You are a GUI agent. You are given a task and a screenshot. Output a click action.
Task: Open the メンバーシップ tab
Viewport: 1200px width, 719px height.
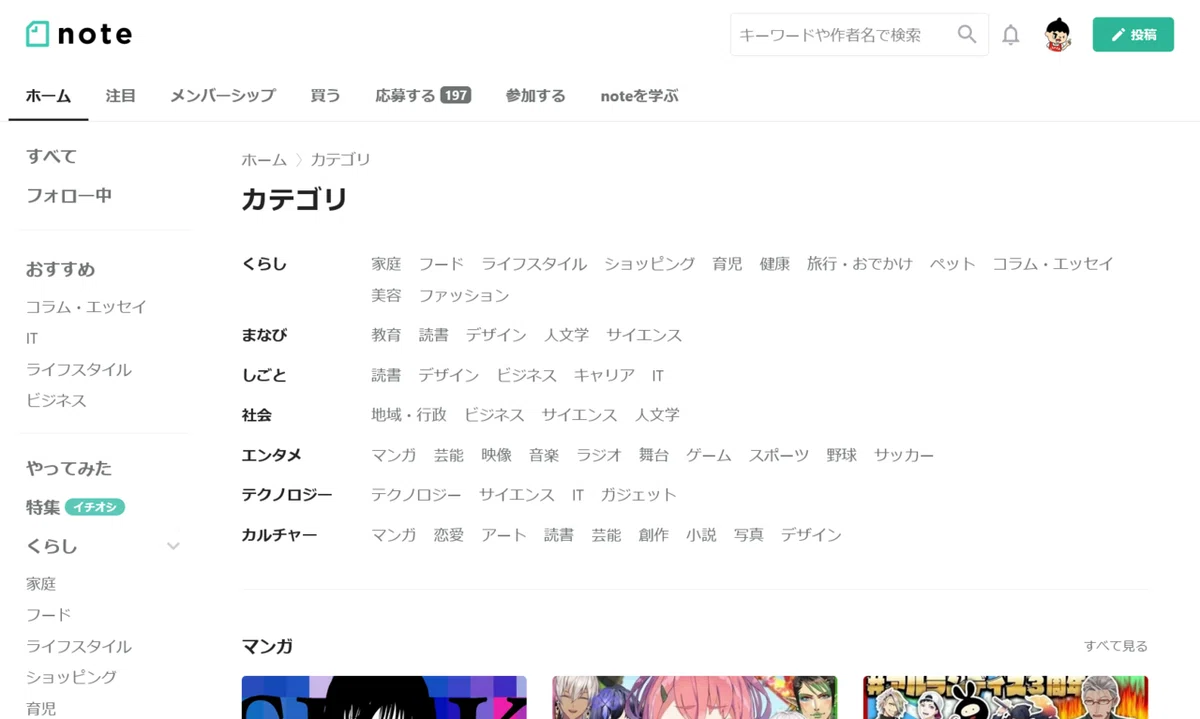pyautogui.click(x=222, y=96)
